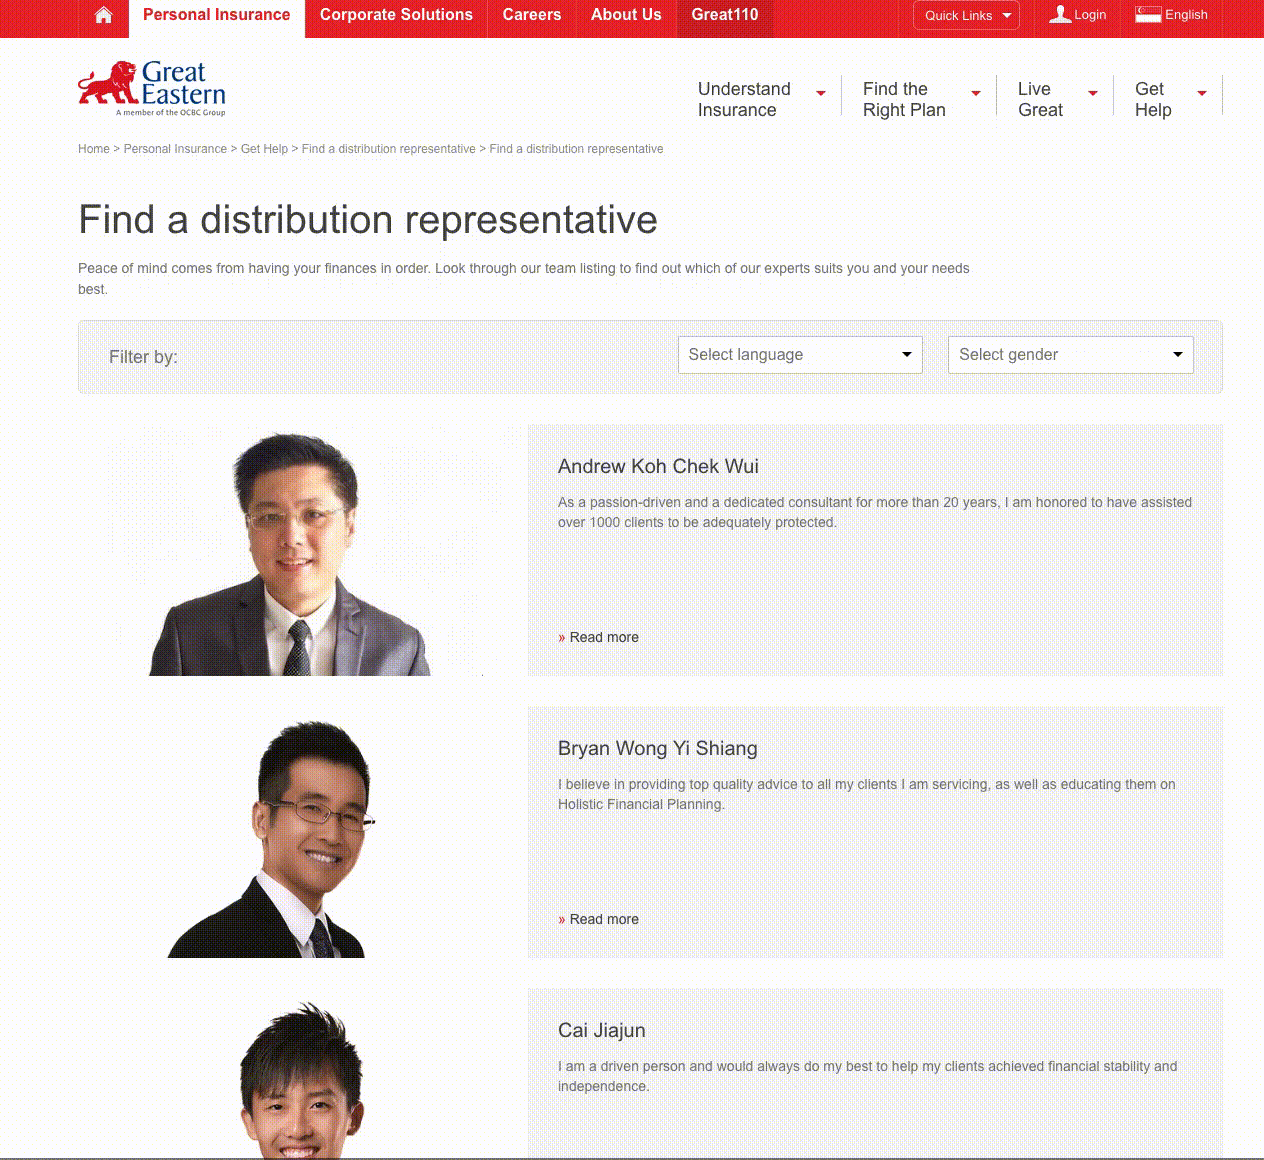The width and height of the screenshot is (1264, 1160).
Task: Click the first Find a distribution representative breadcrumb
Action: tap(388, 149)
